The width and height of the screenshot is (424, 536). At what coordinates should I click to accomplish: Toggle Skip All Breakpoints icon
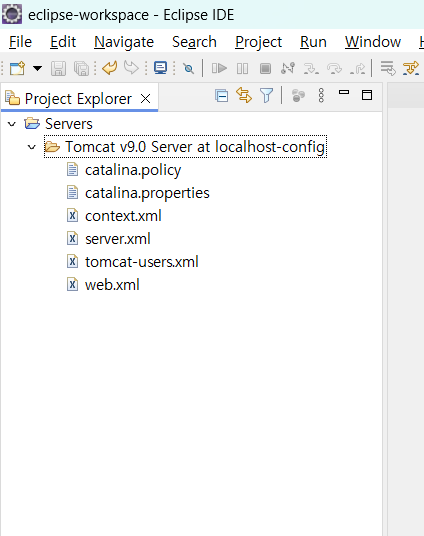click(188, 68)
